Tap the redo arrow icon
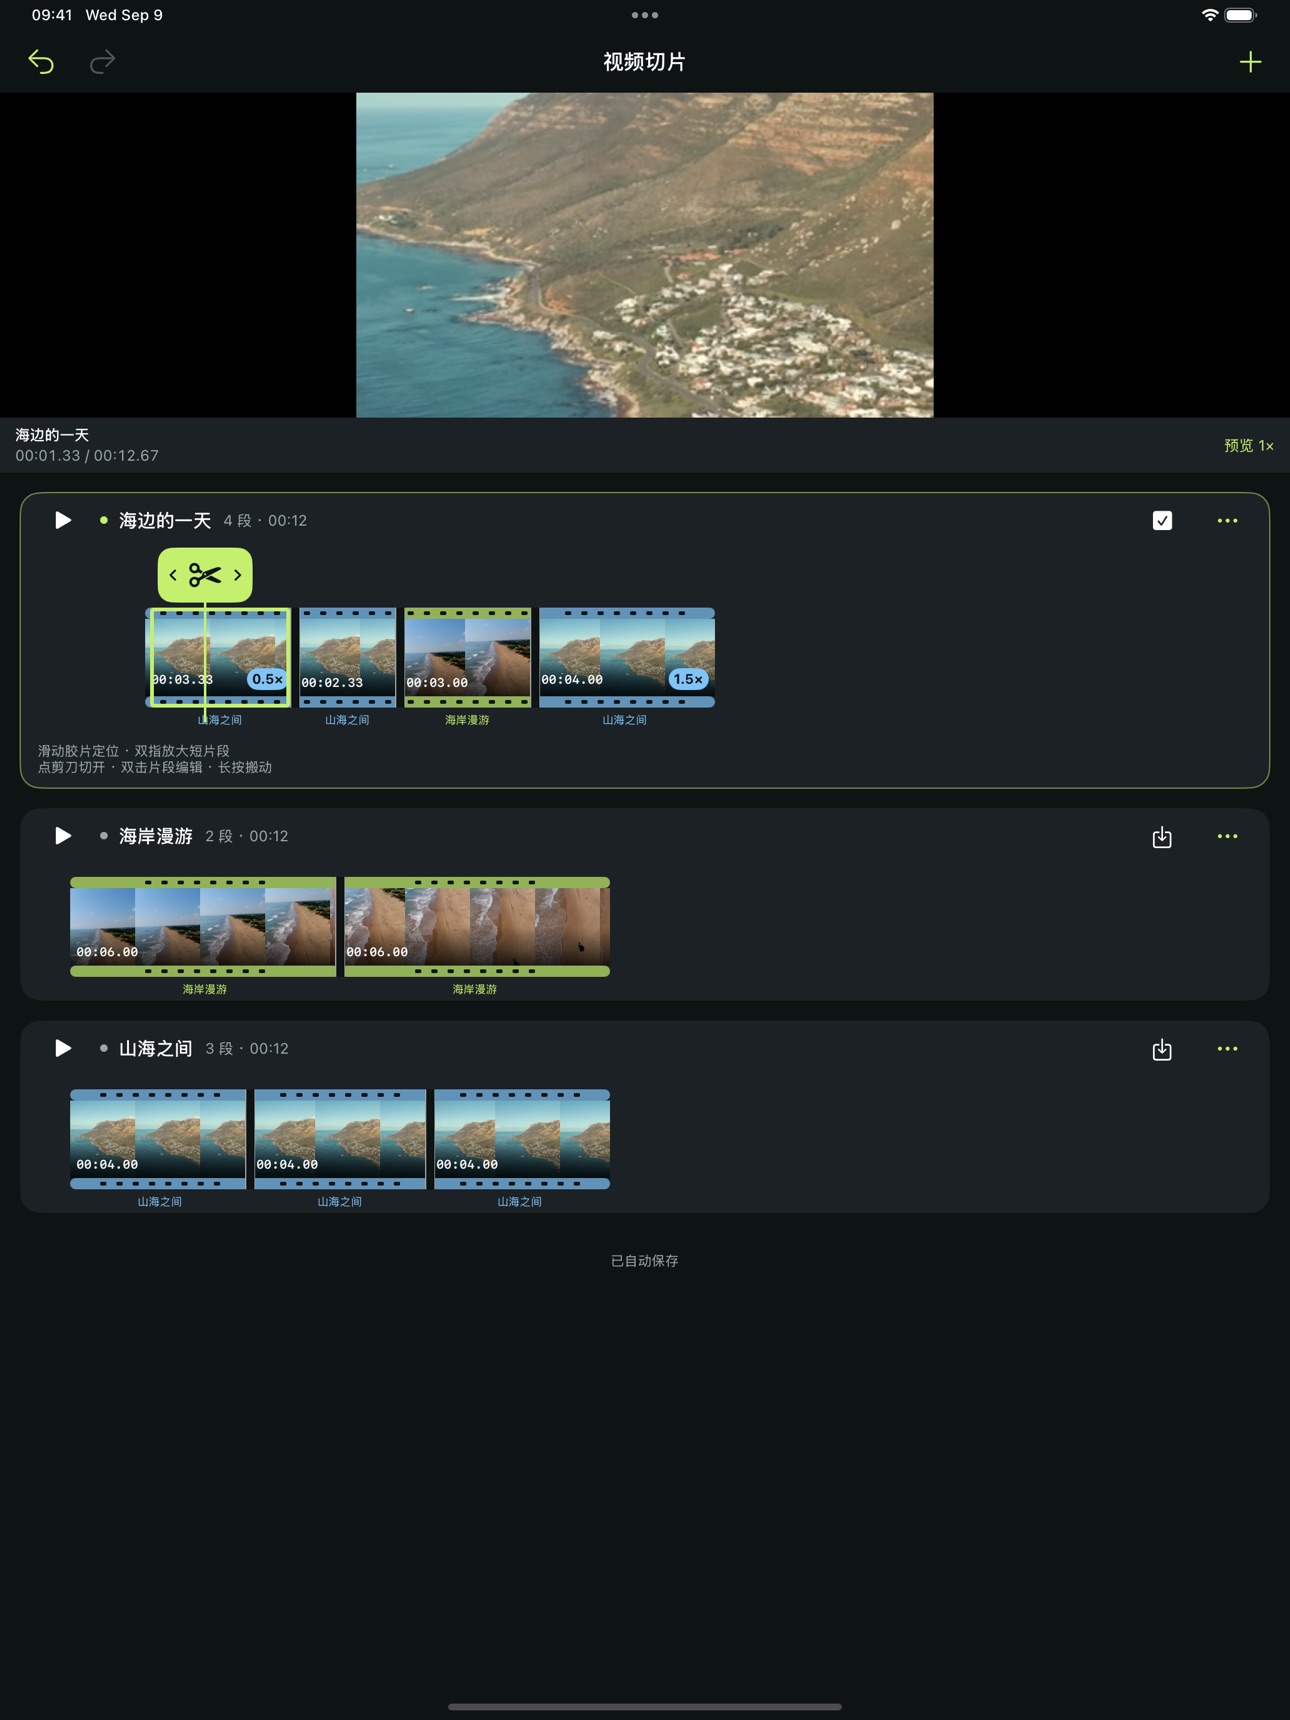The image size is (1290, 1720). click(102, 62)
